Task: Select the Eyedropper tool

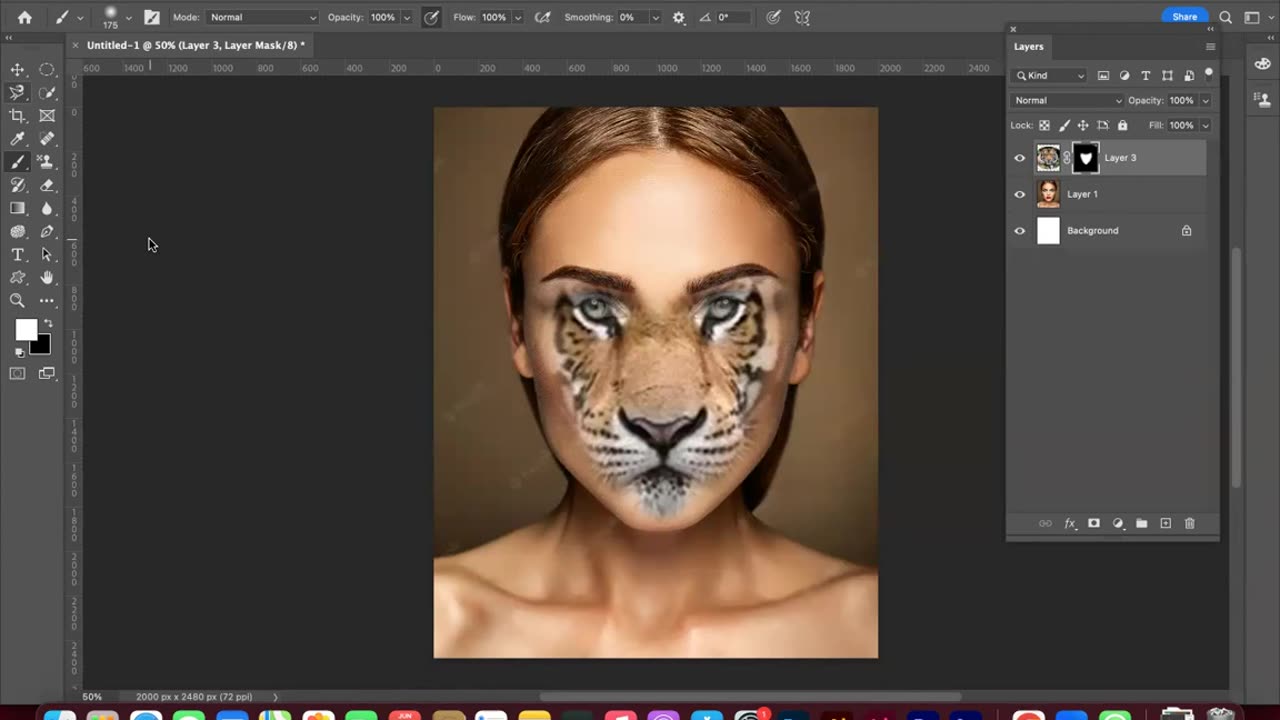Action: coord(17,139)
